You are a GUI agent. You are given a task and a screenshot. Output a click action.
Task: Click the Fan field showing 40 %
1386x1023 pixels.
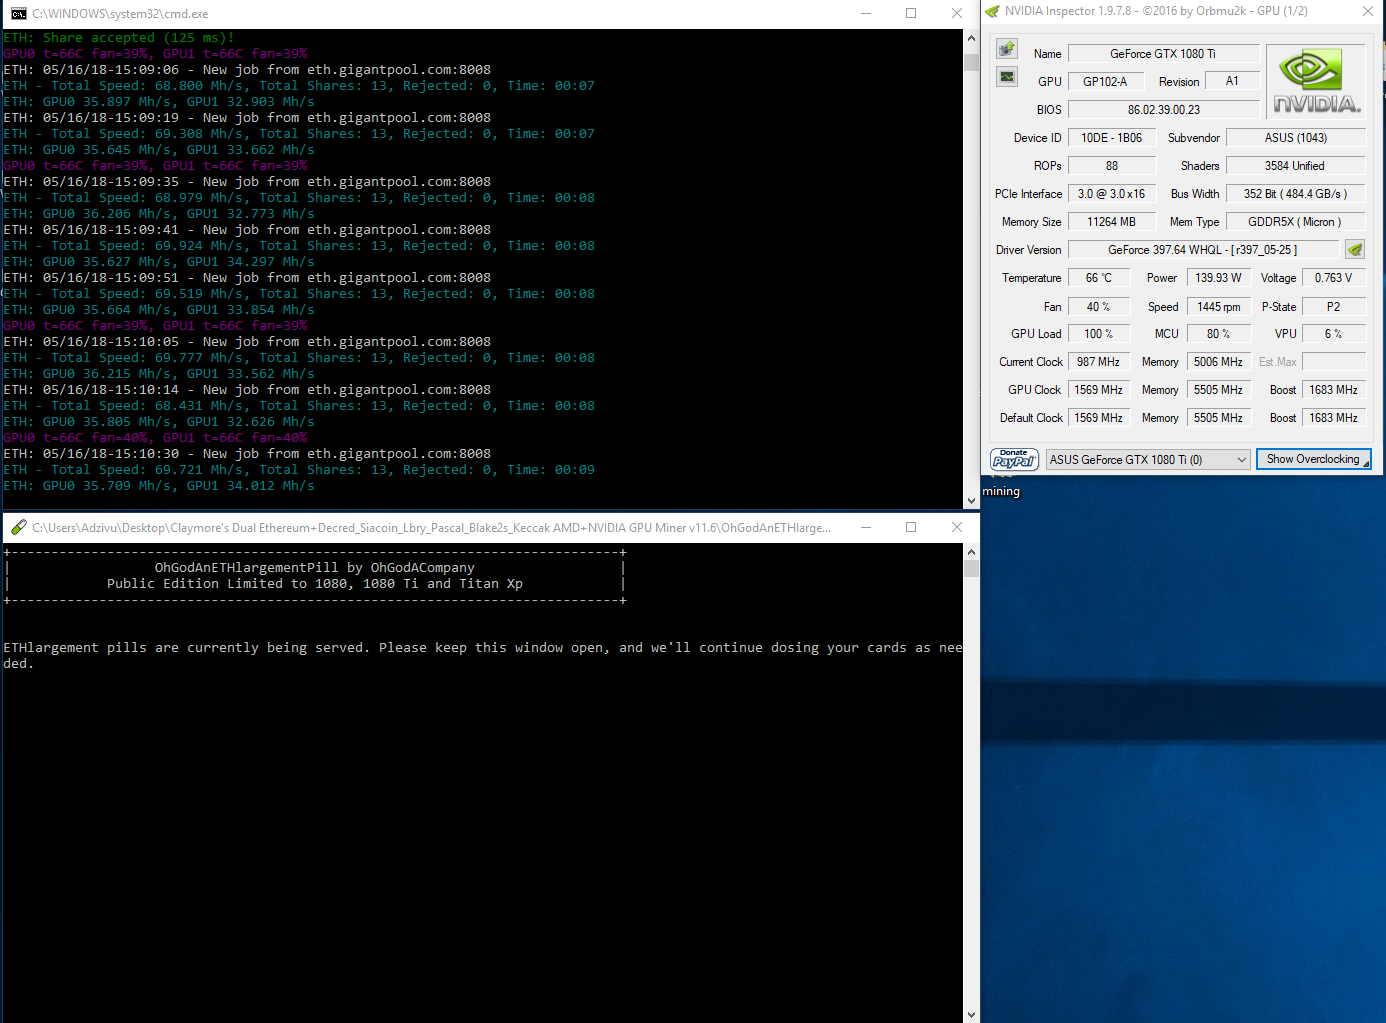click(1099, 307)
